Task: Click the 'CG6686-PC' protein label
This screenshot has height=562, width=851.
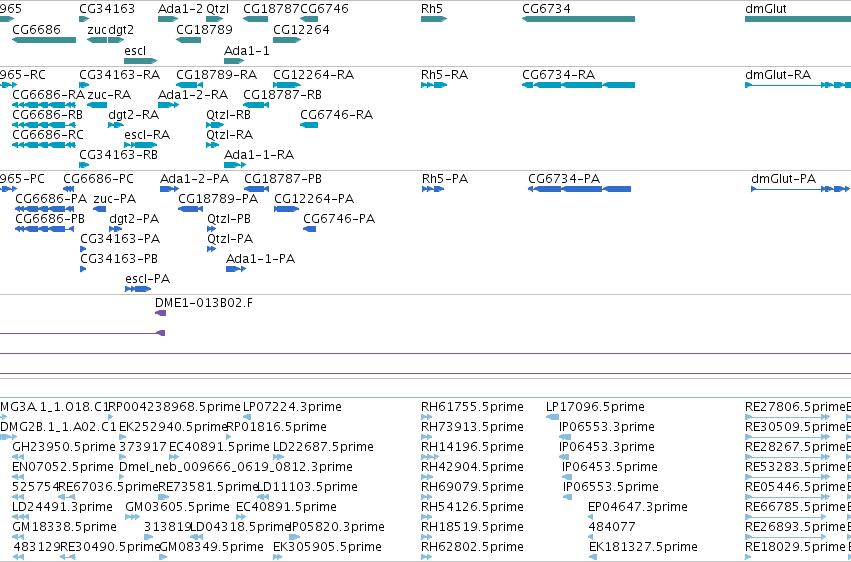Action: pyautogui.click(x=98, y=178)
